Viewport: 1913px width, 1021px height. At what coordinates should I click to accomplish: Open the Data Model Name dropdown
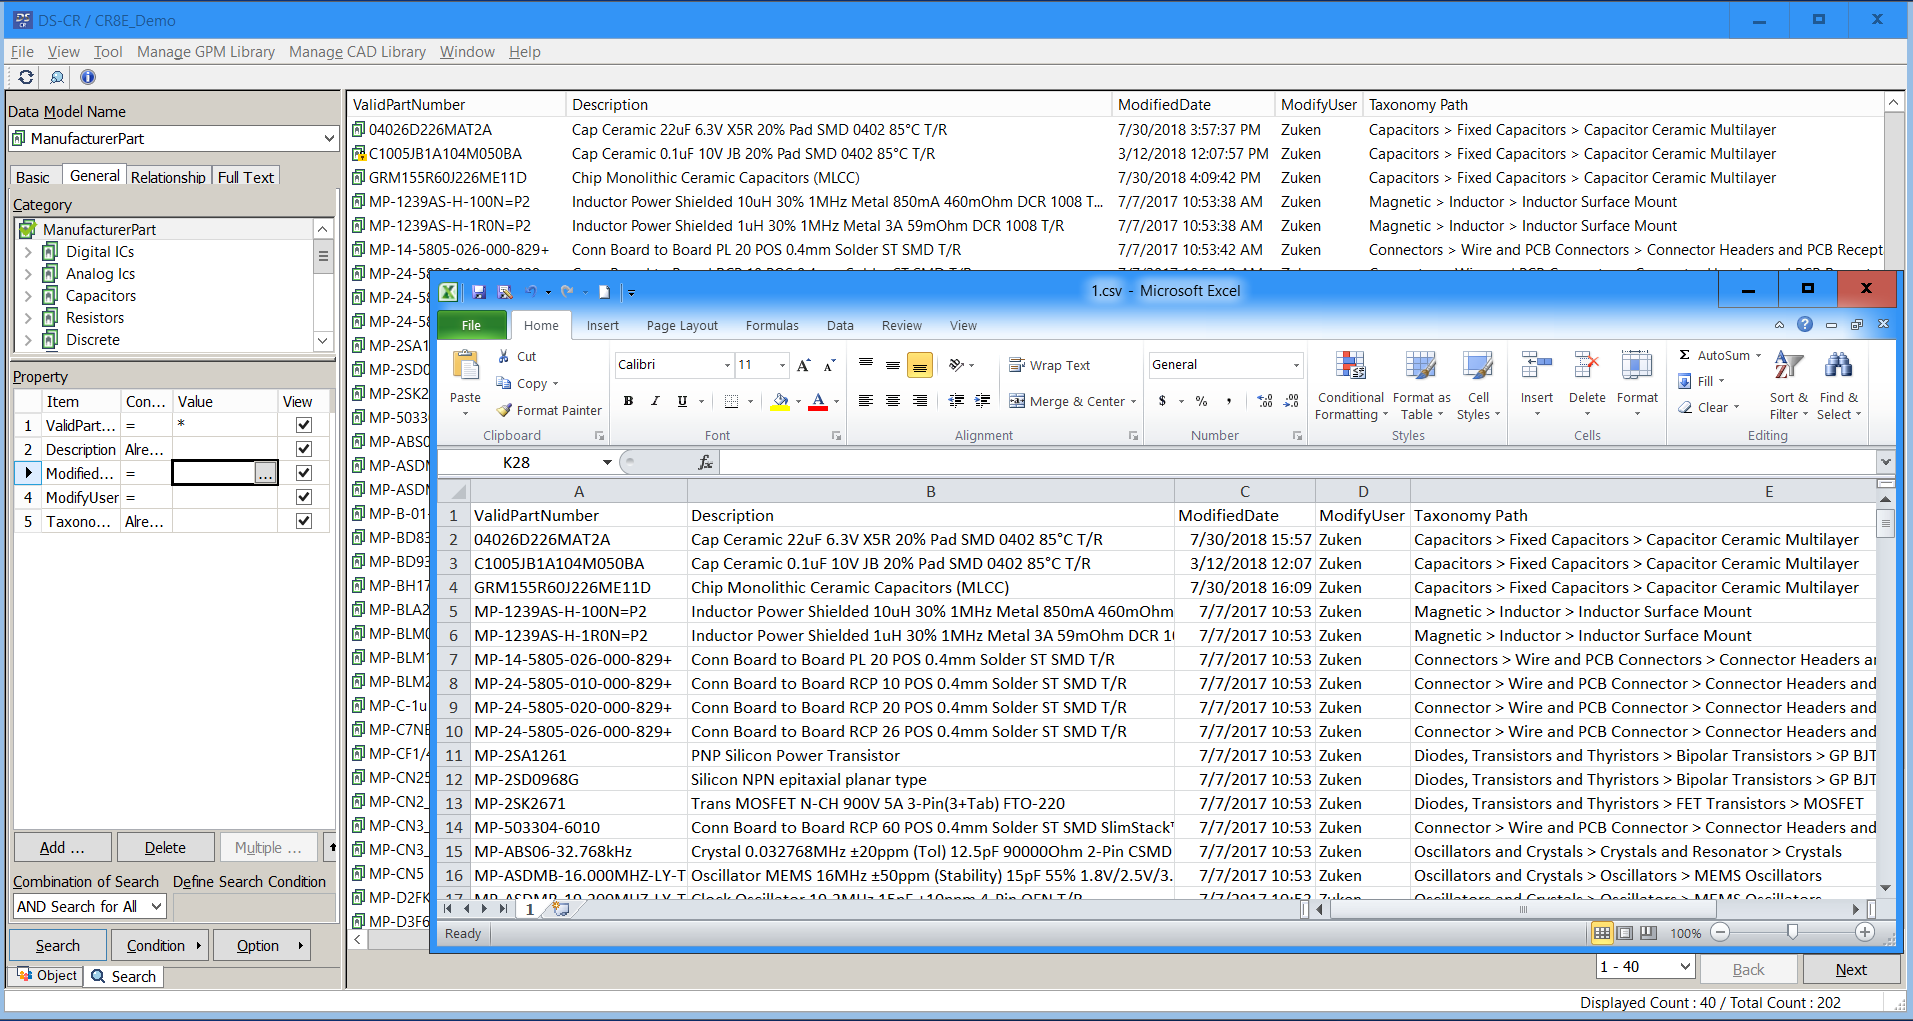pos(330,138)
